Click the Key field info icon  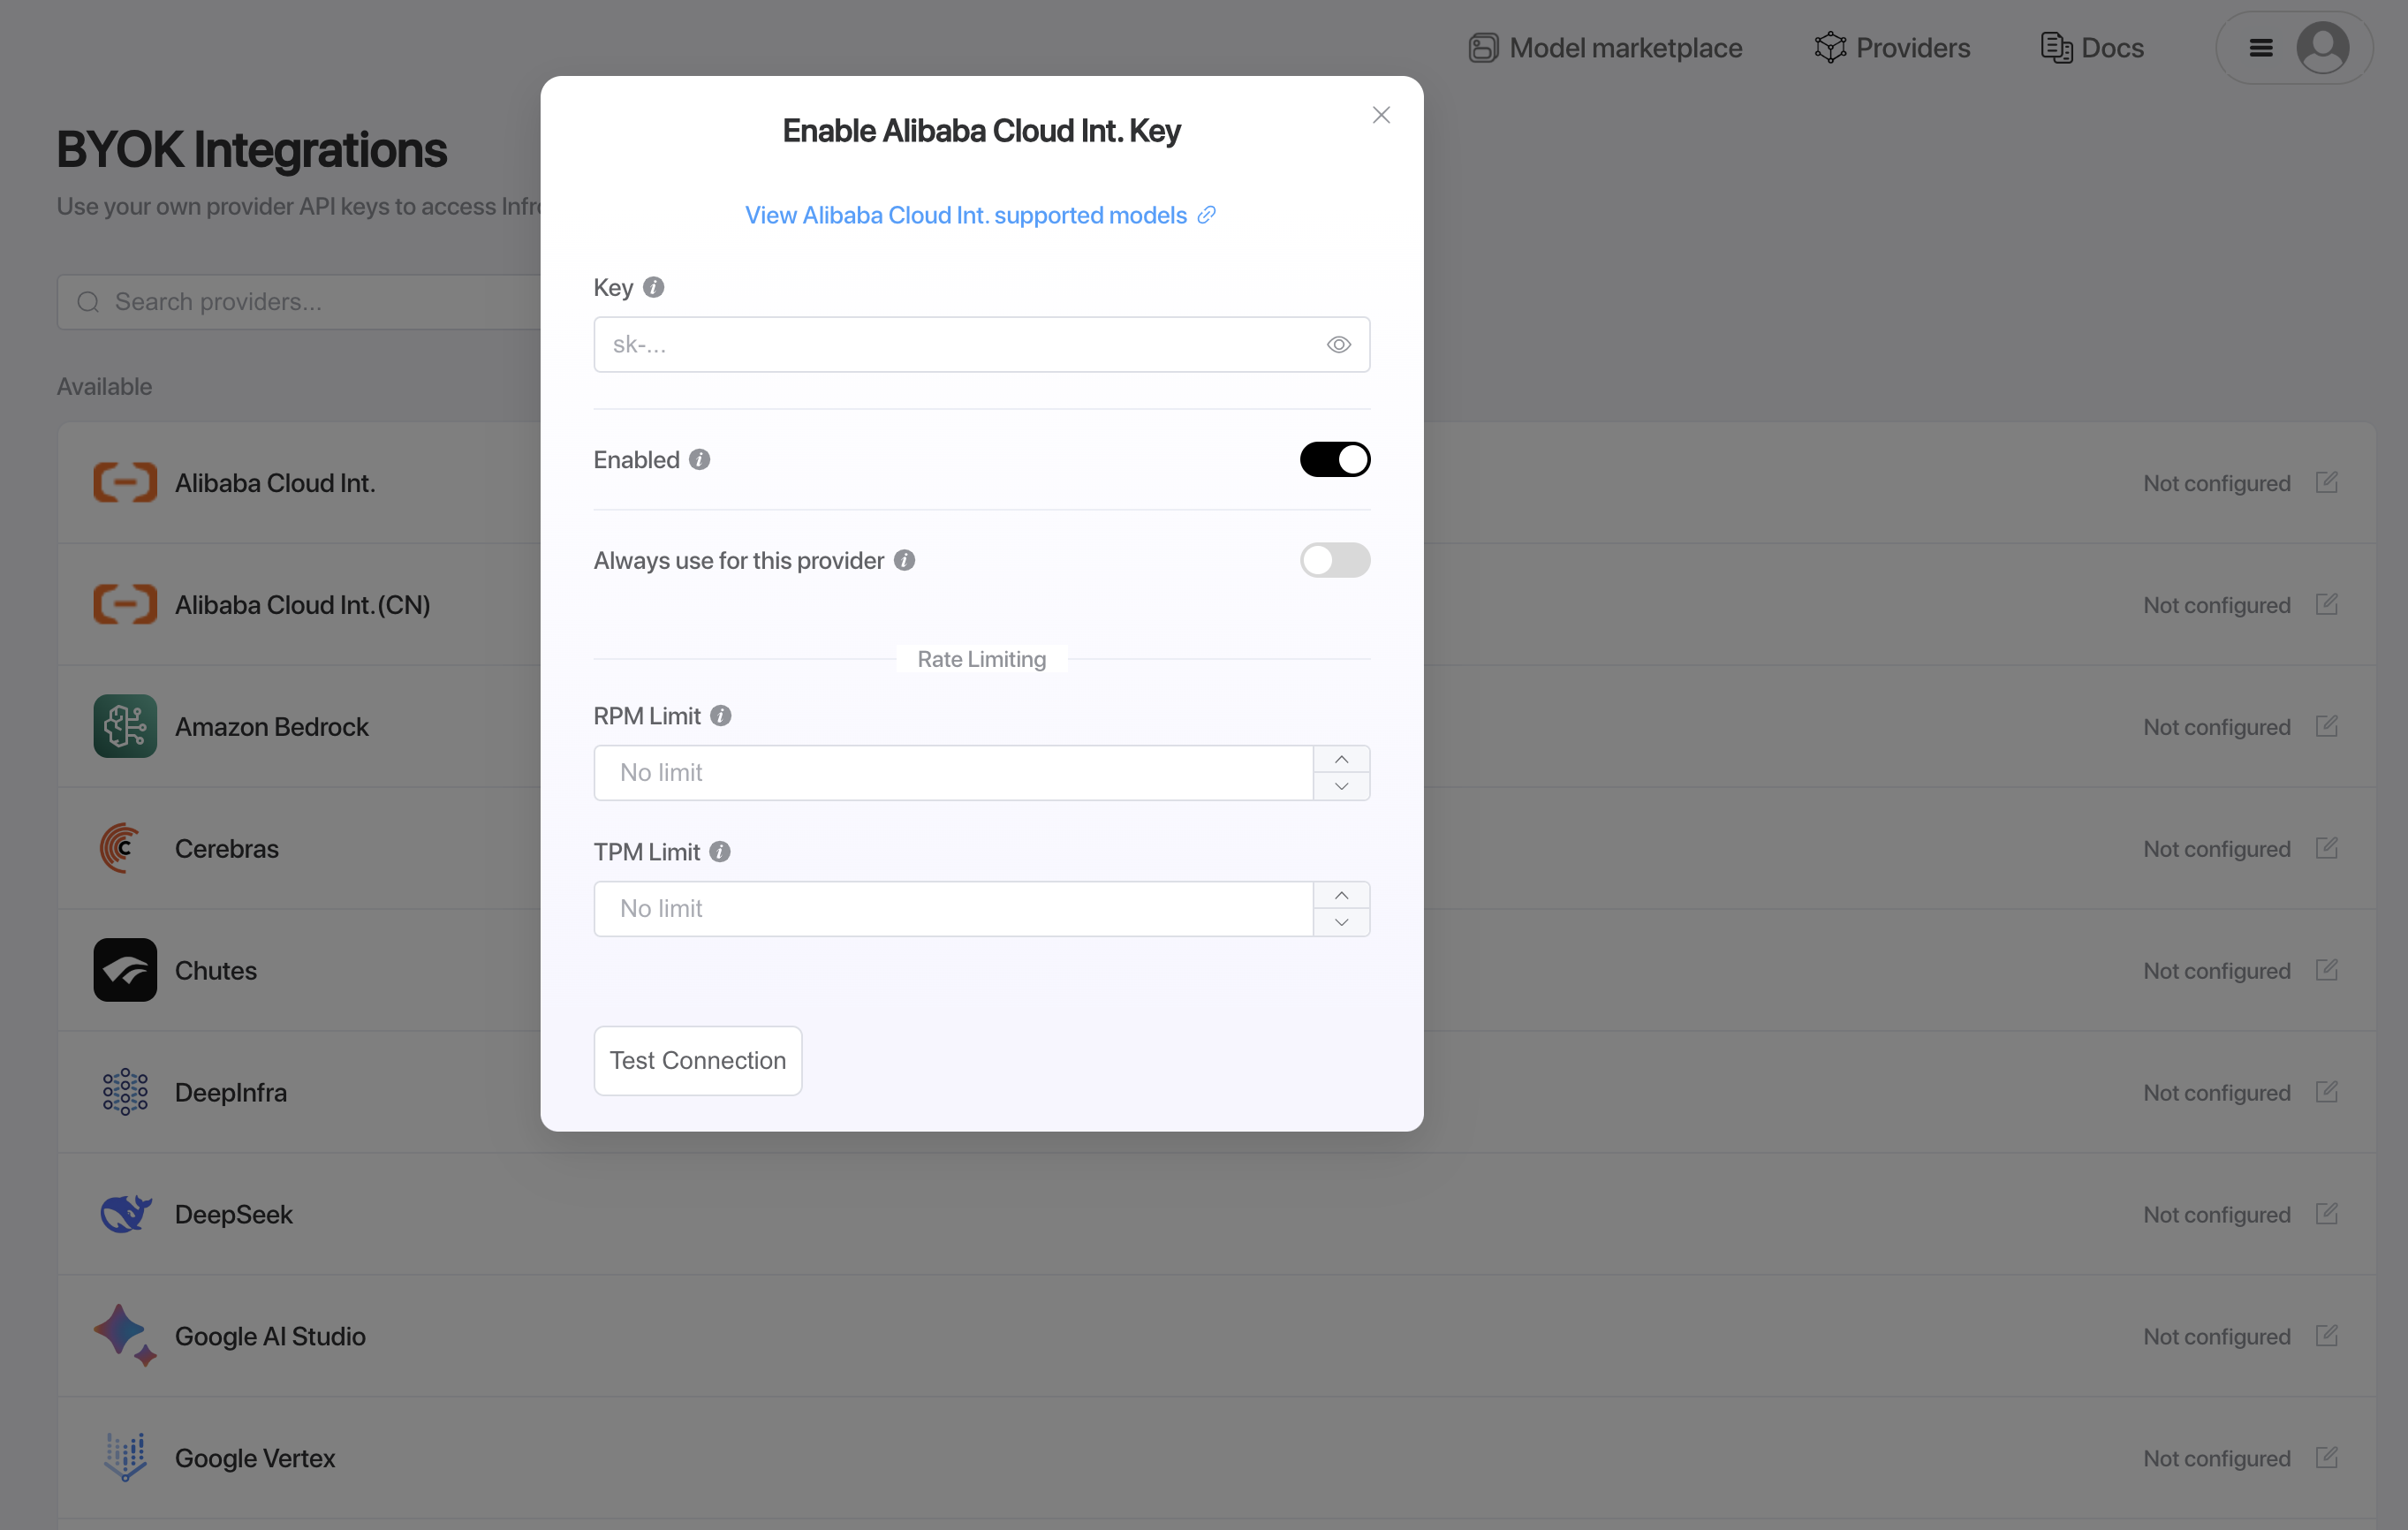653,288
